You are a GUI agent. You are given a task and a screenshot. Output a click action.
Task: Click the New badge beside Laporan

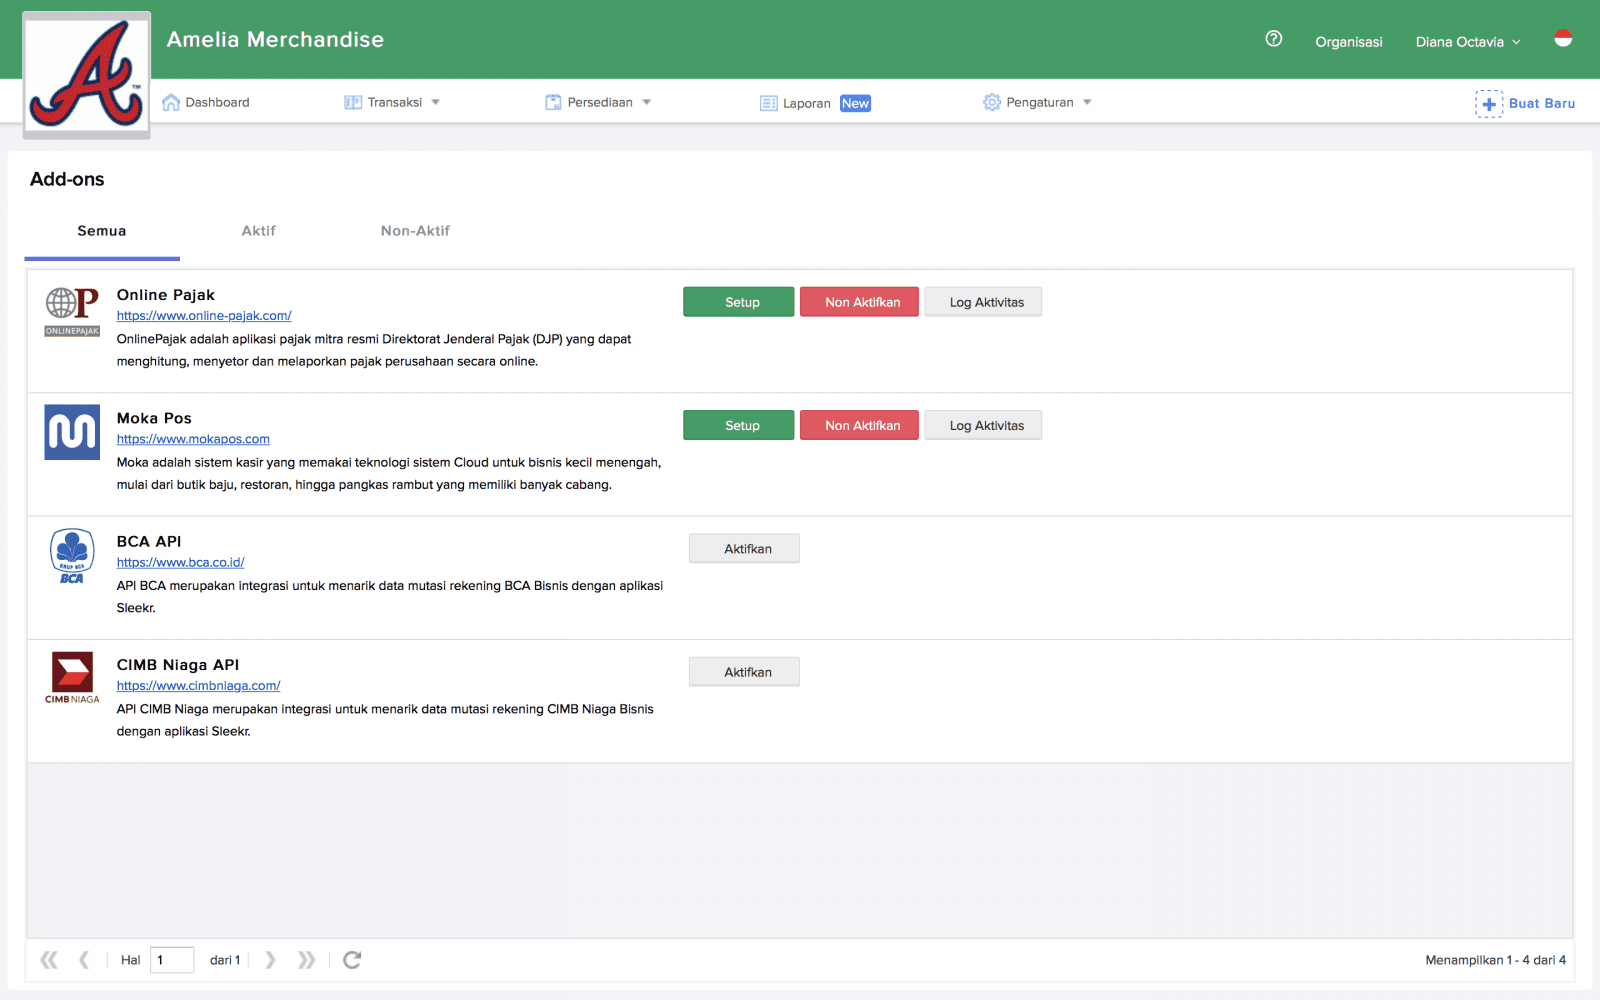[855, 103]
